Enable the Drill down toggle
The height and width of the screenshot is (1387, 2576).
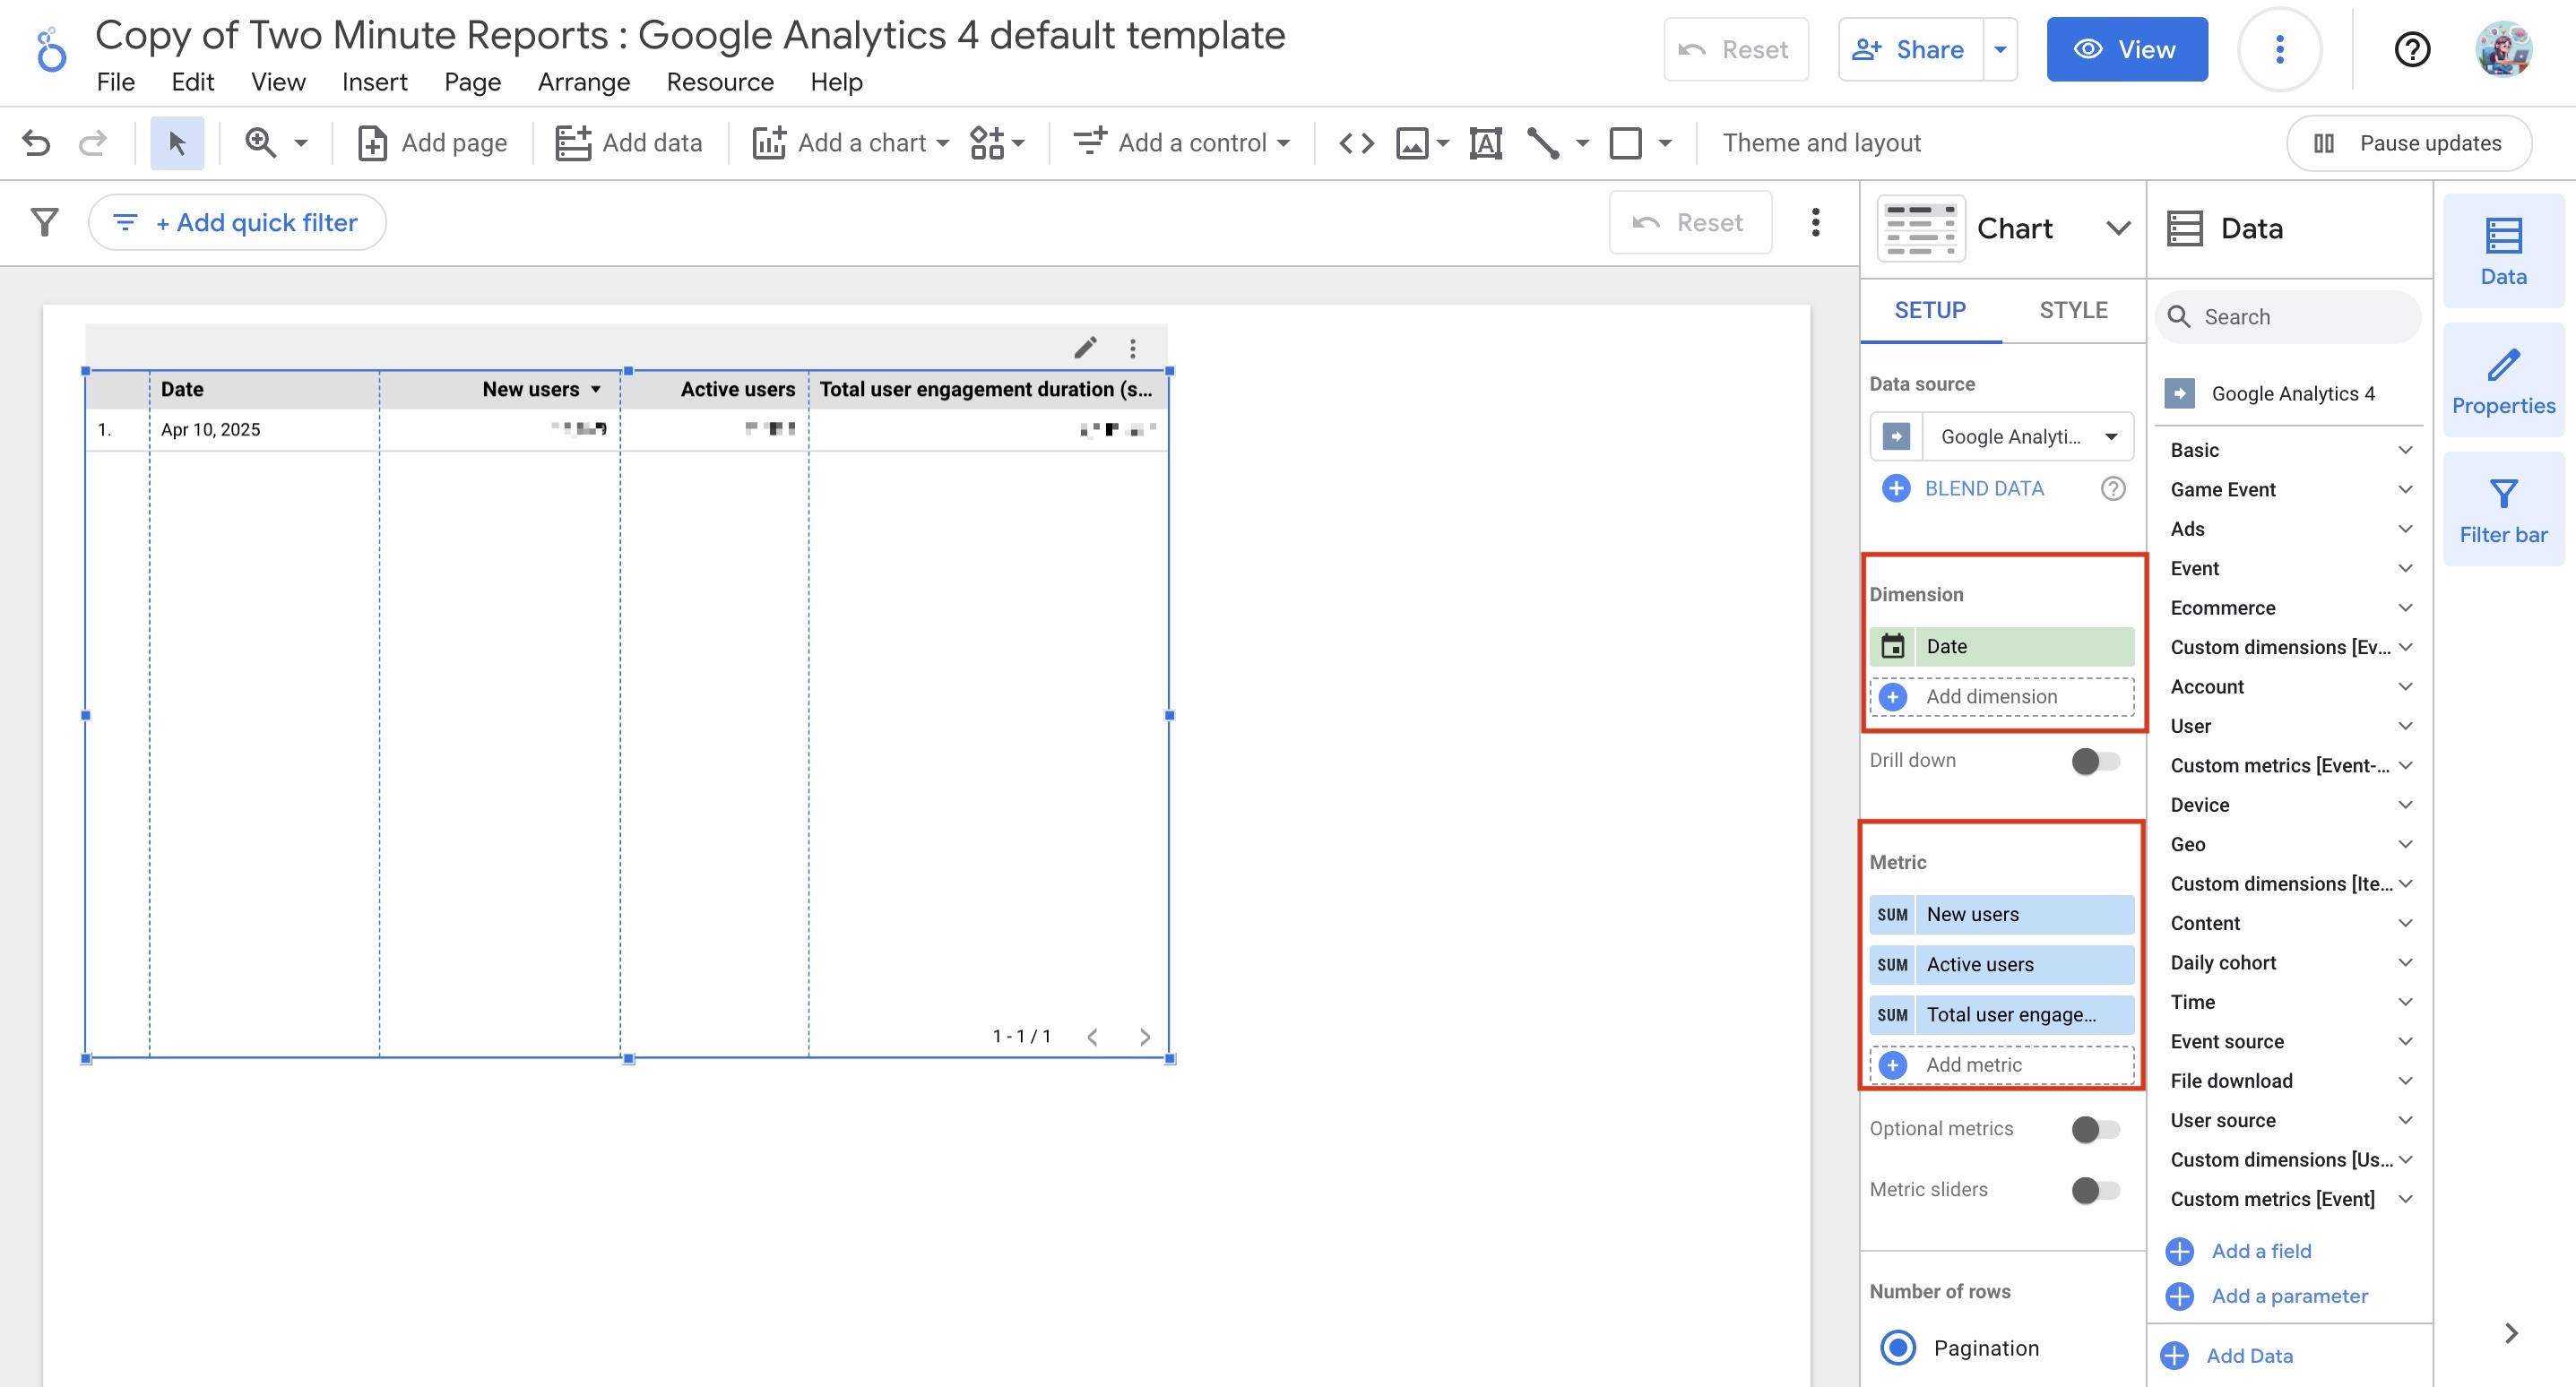[2095, 761]
